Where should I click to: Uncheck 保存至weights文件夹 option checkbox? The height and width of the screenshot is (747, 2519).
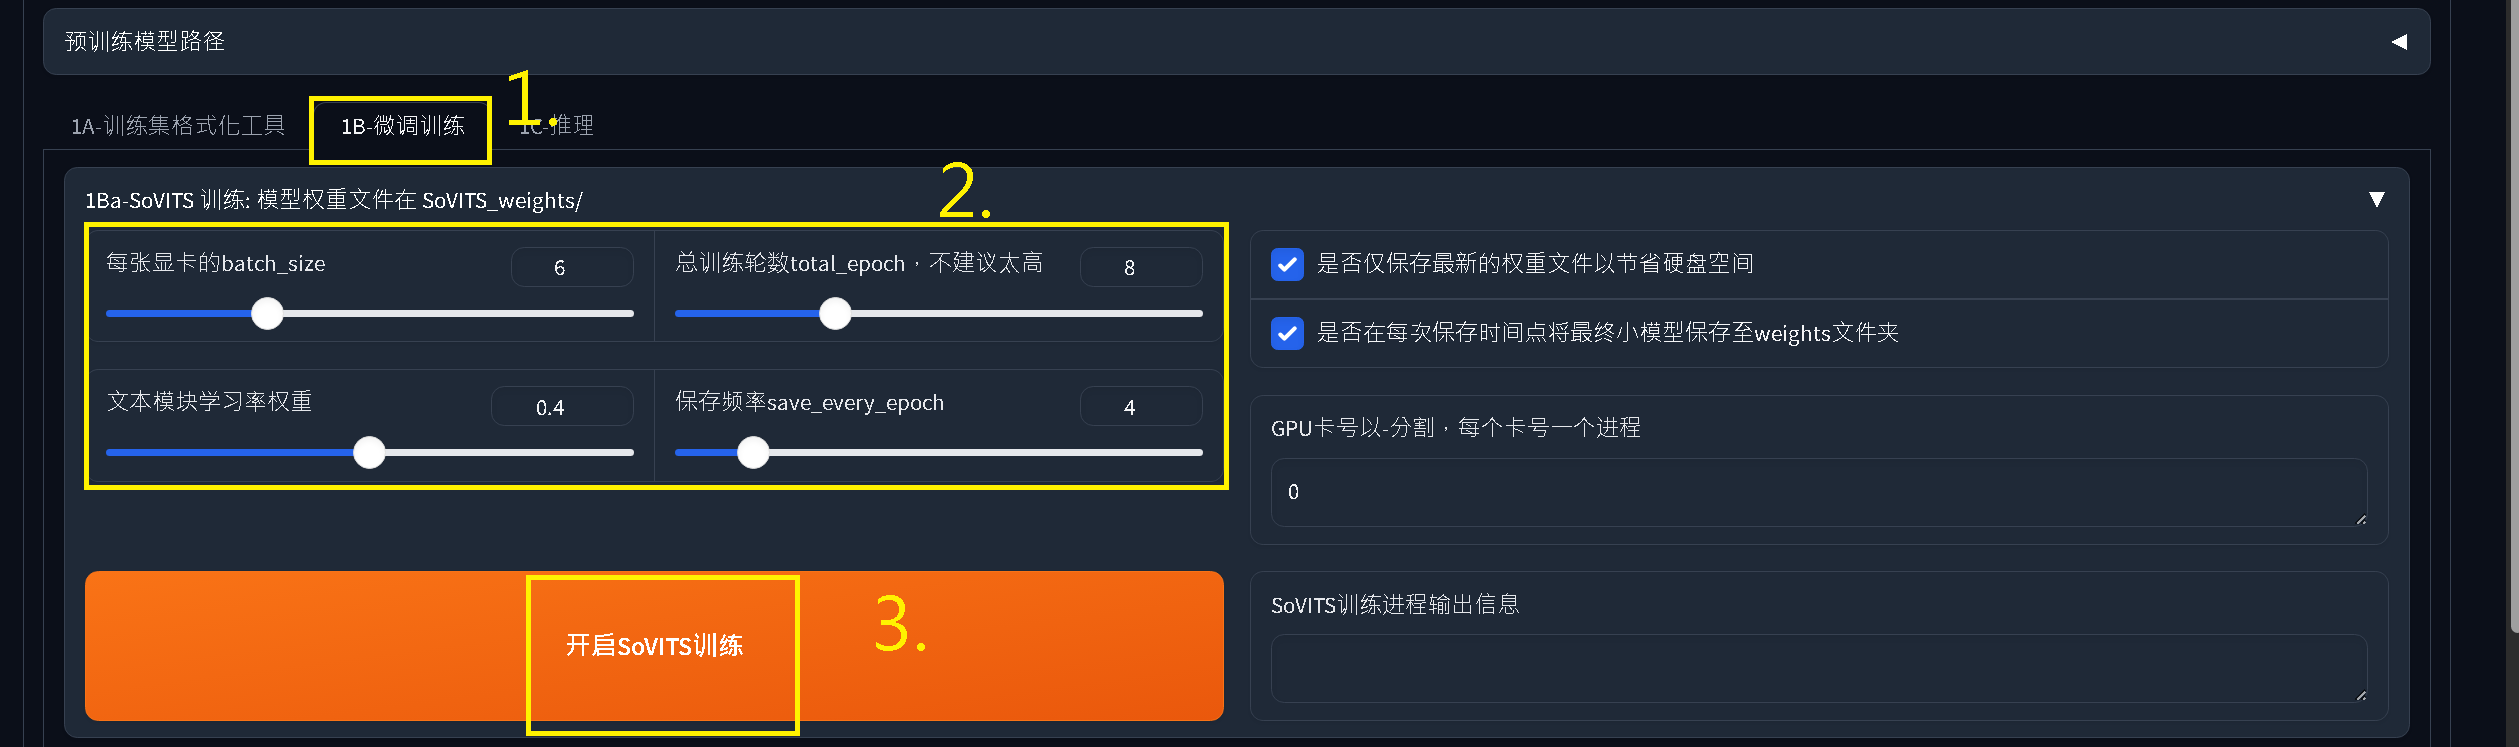pos(1287,333)
